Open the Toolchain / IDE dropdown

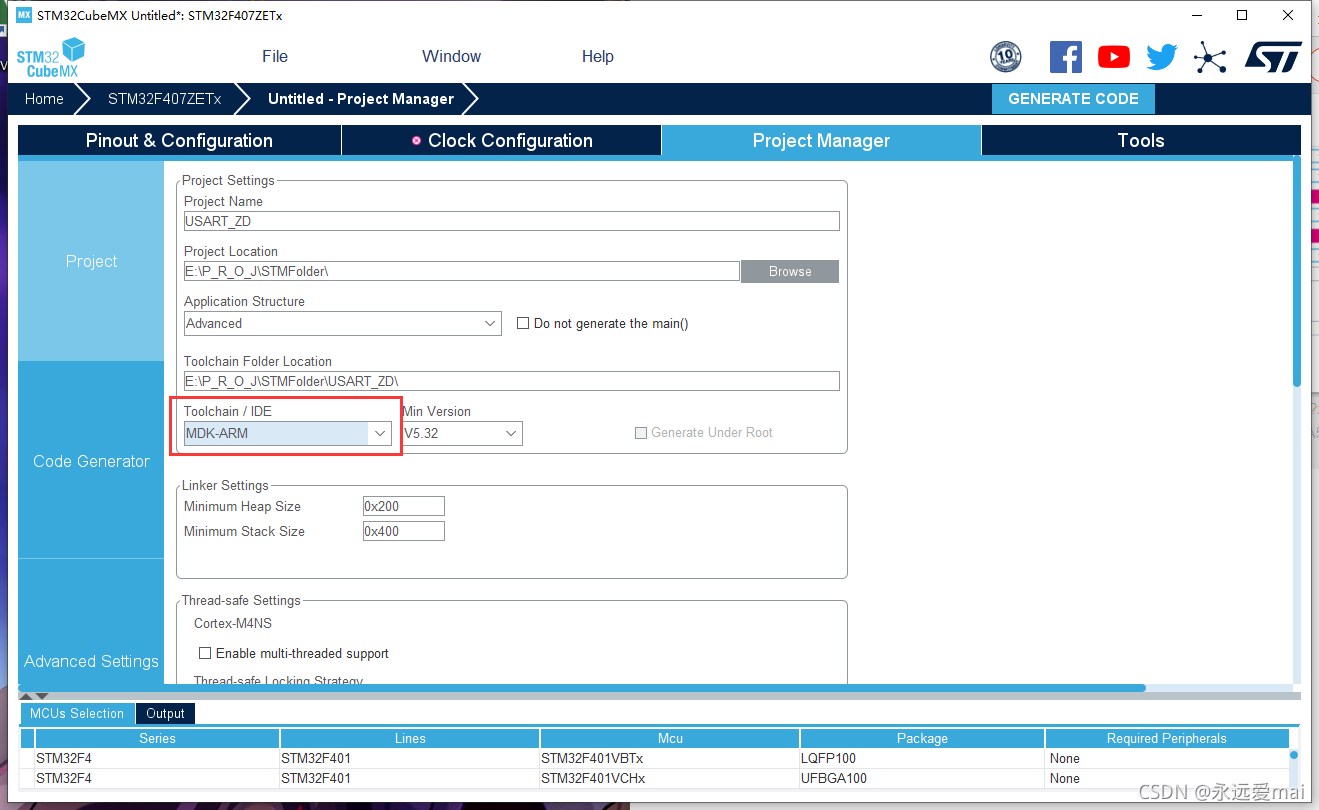(287, 434)
